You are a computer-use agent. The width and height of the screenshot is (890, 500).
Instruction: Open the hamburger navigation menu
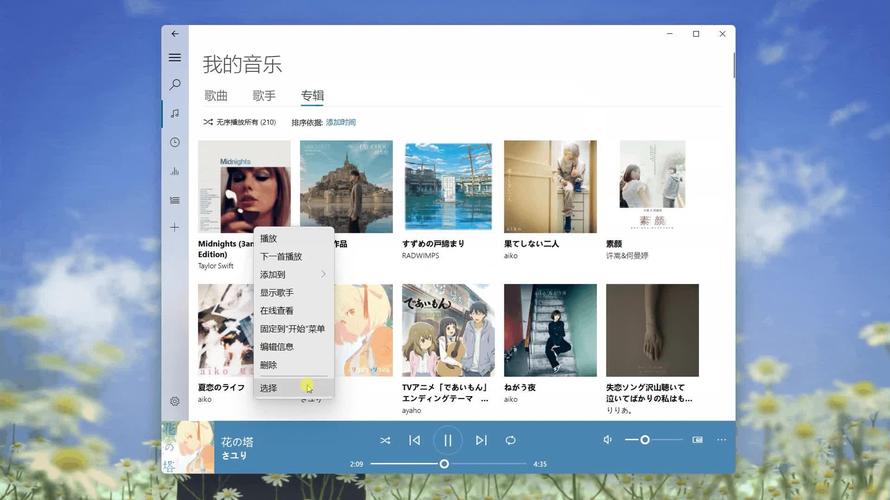[x=175, y=57]
